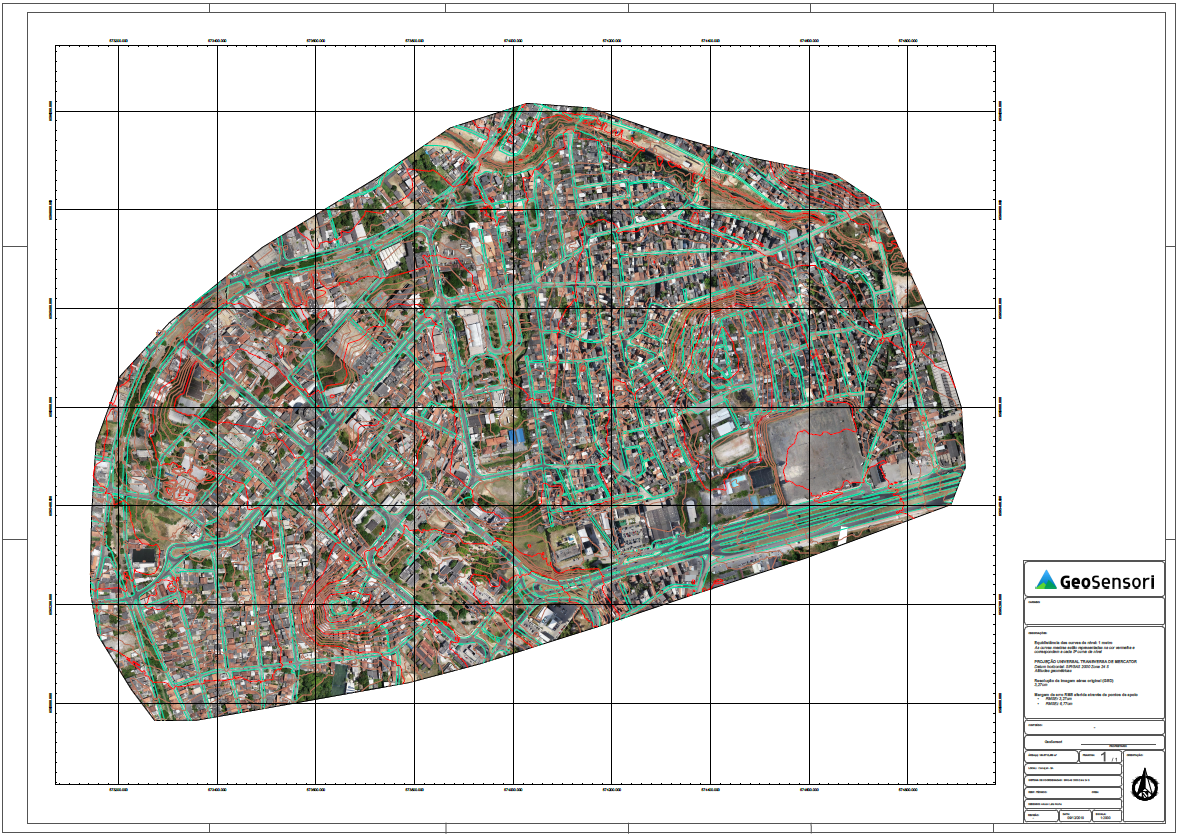Click the GeoSensori company name text

(1107, 580)
